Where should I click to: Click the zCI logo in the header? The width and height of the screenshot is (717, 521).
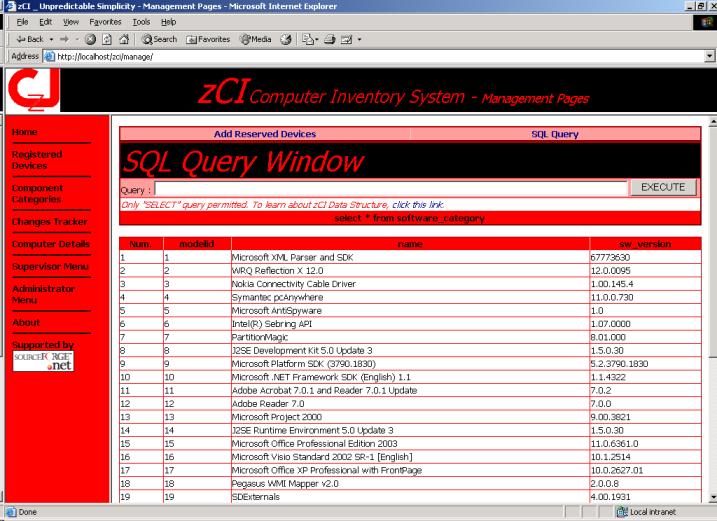click(x=33, y=90)
